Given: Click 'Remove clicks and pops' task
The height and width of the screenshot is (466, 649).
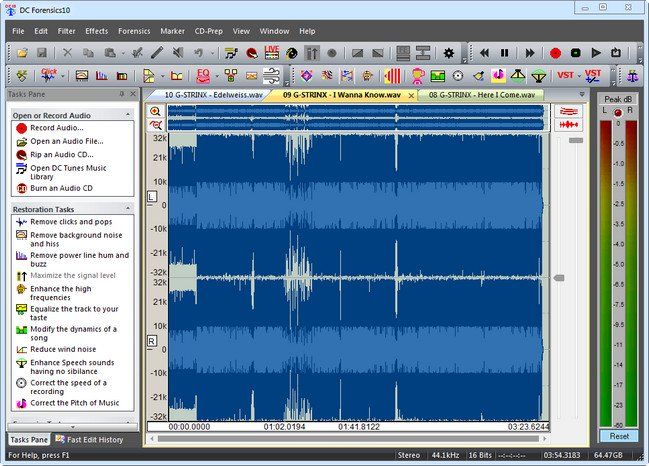Looking at the screenshot, I should coord(70,221).
